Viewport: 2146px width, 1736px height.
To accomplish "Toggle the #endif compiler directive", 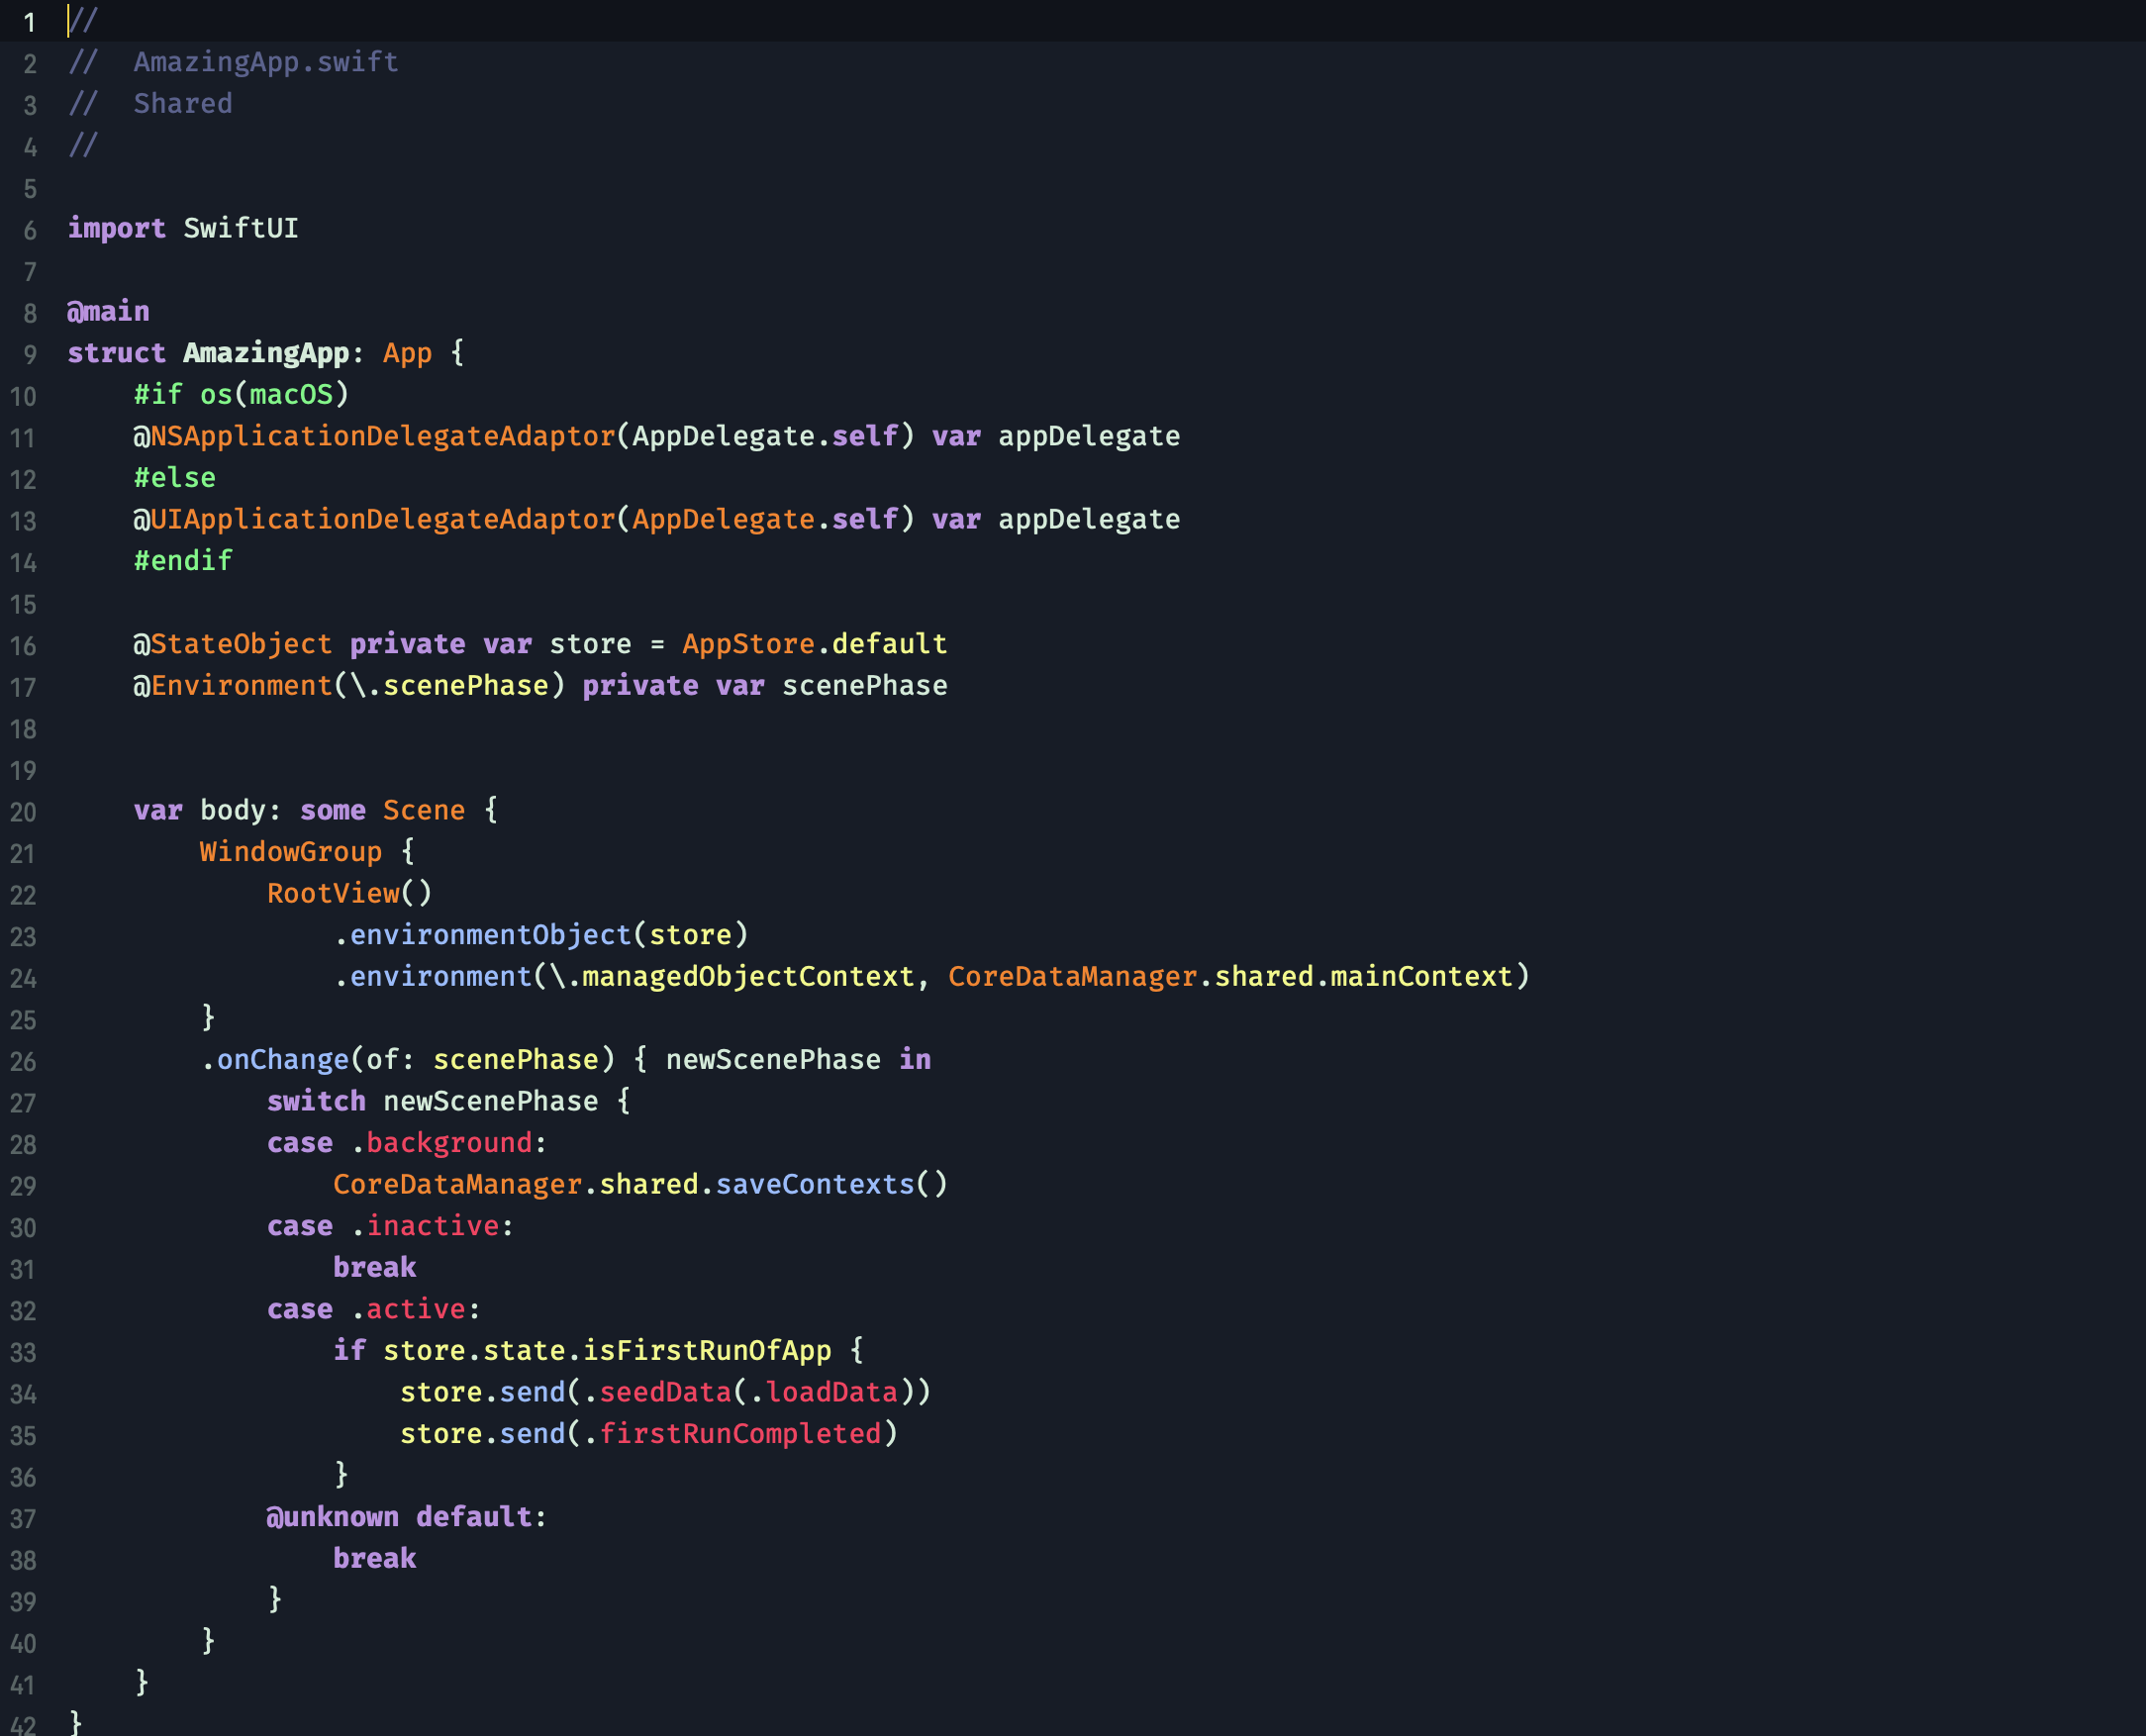I will click(x=179, y=560).
